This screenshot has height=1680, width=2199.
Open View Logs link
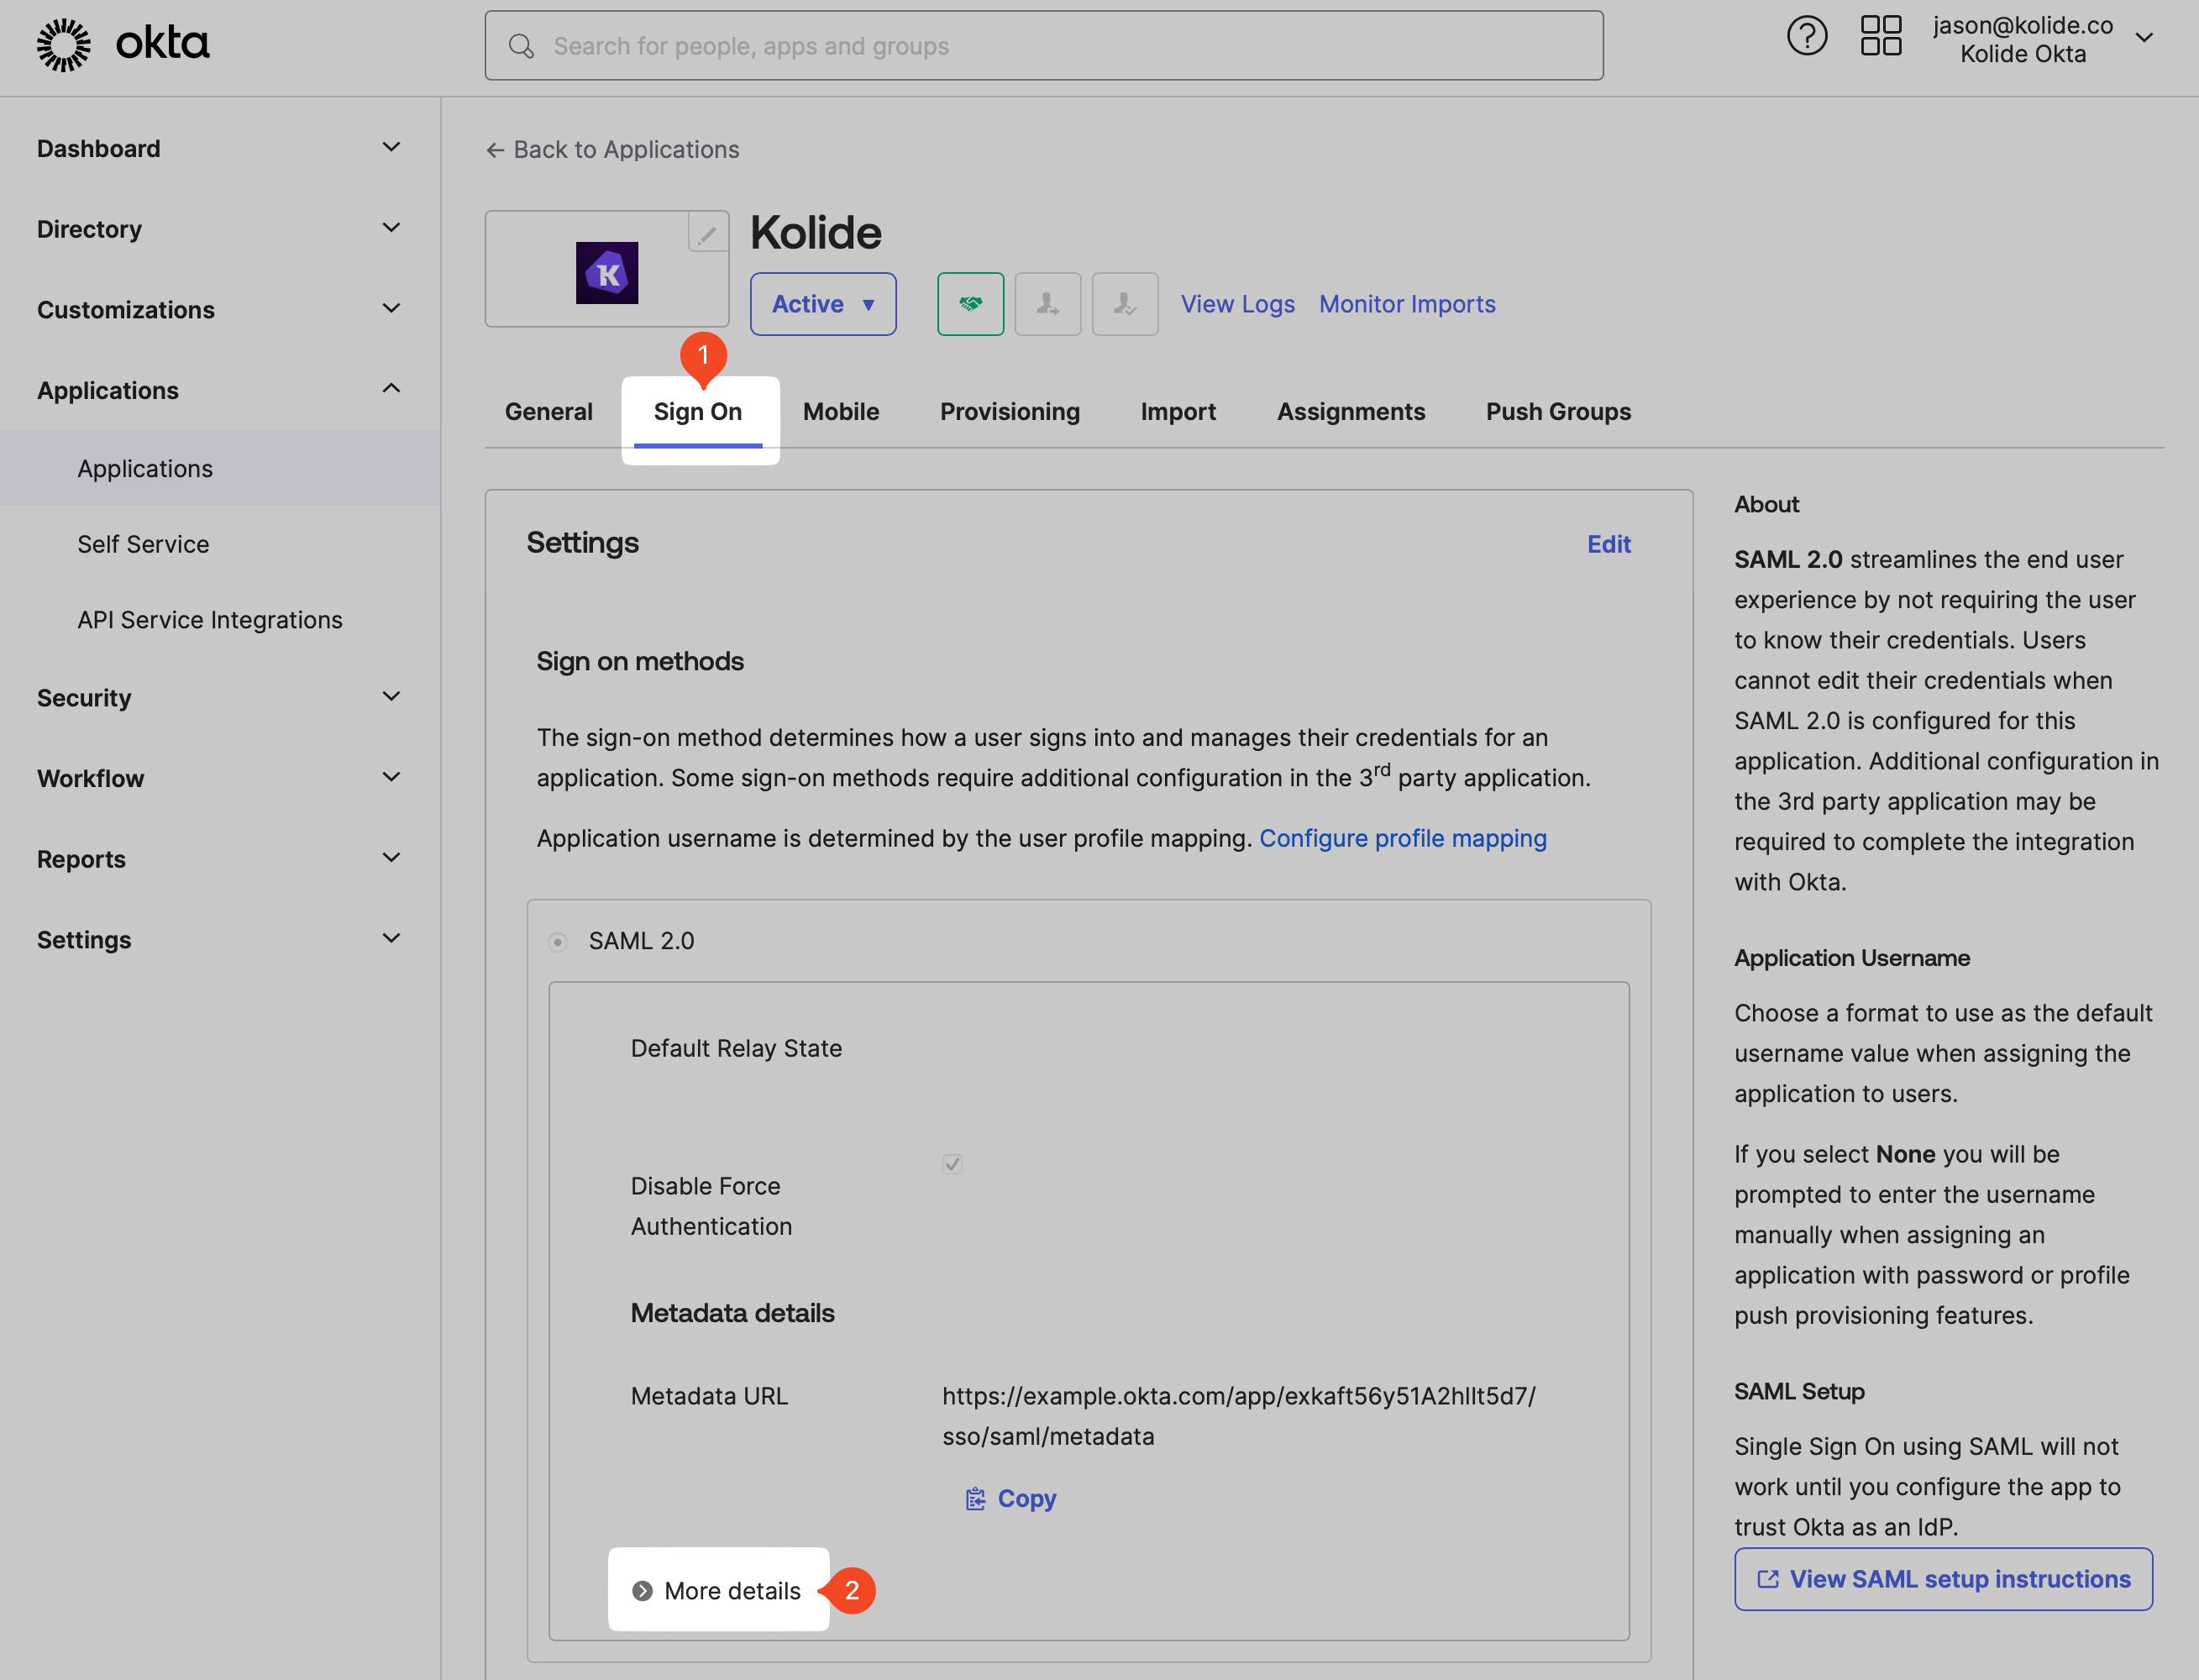click(x=1238, y=304)
